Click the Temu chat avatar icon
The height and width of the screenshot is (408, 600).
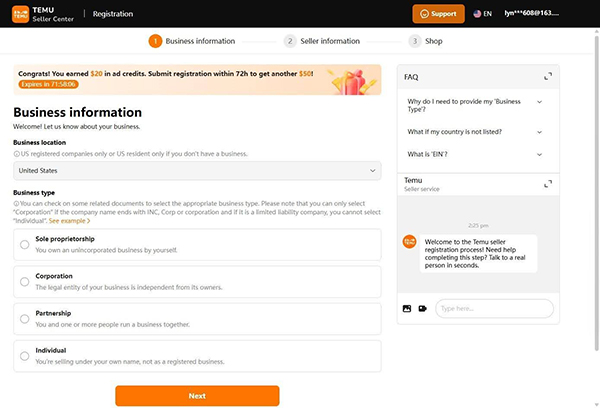[409, 242]
